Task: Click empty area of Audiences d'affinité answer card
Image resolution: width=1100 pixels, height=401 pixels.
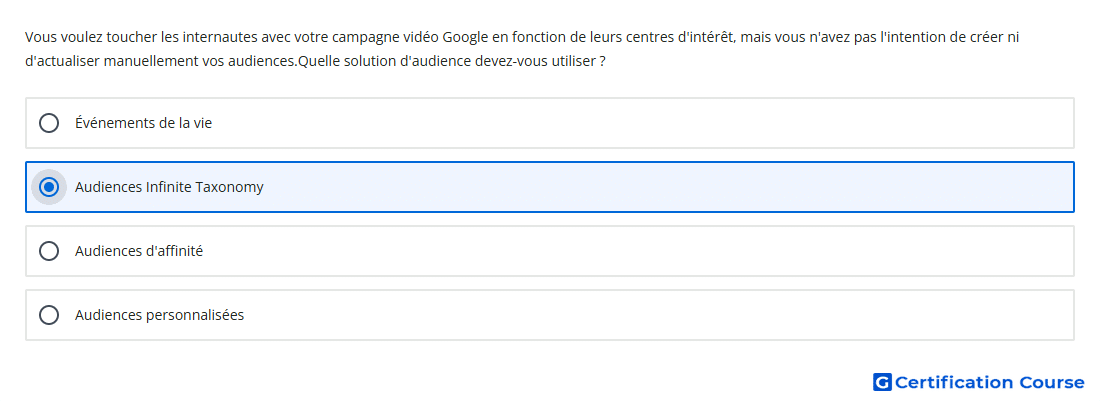Action: [631, 251]
